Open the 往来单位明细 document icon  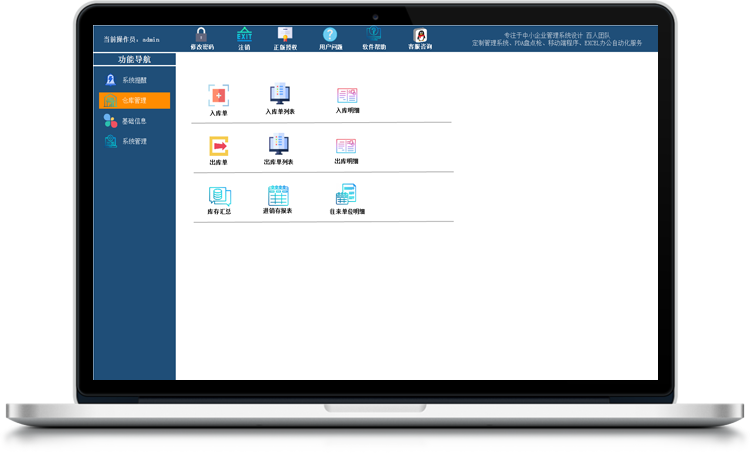pos(346,194)
